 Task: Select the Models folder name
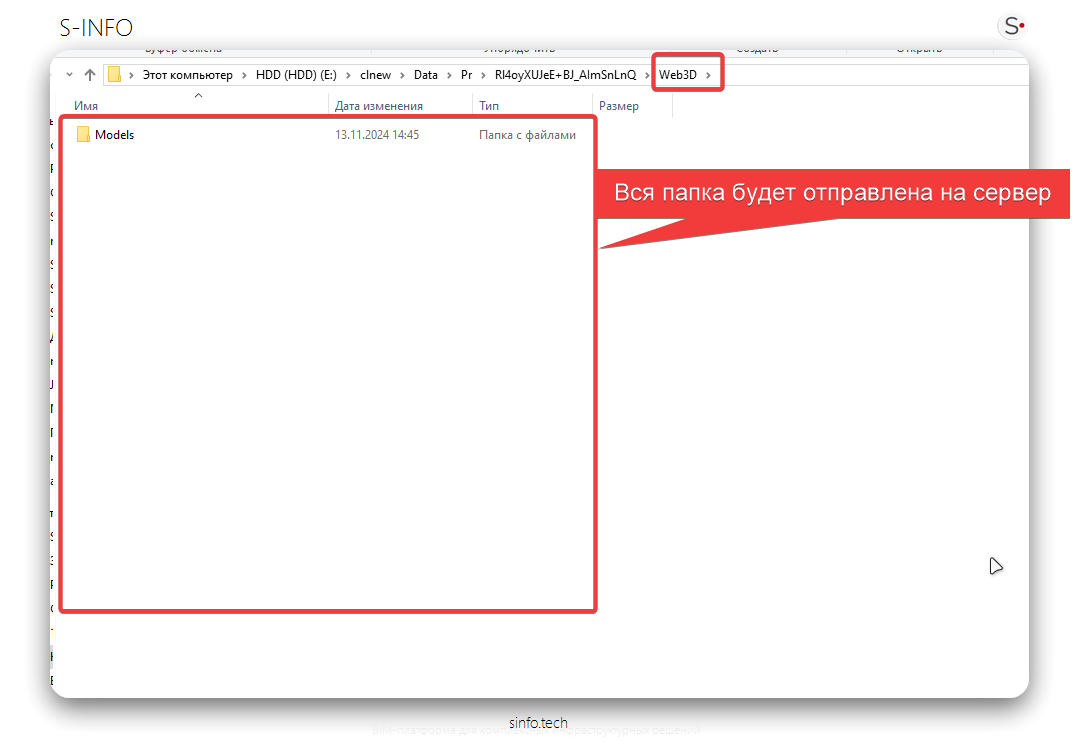point(114,135)
